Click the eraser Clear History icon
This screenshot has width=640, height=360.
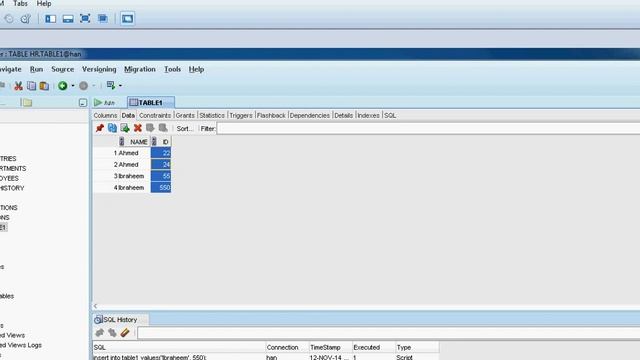tap(125, 333)
